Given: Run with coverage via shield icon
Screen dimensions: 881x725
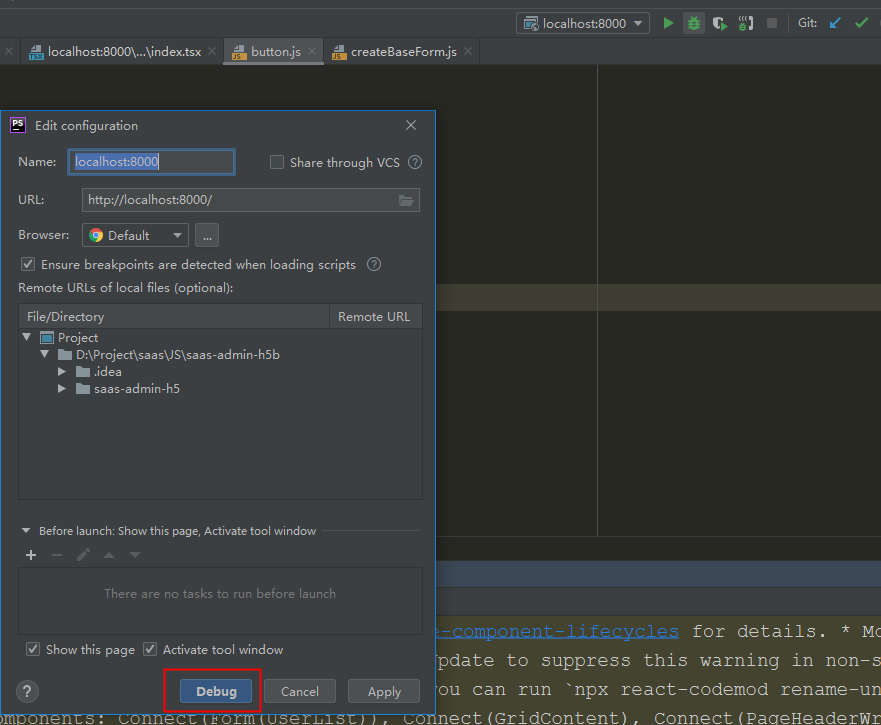Looking at the screenshot, I should pyautogui.click(x=720, y=23).
